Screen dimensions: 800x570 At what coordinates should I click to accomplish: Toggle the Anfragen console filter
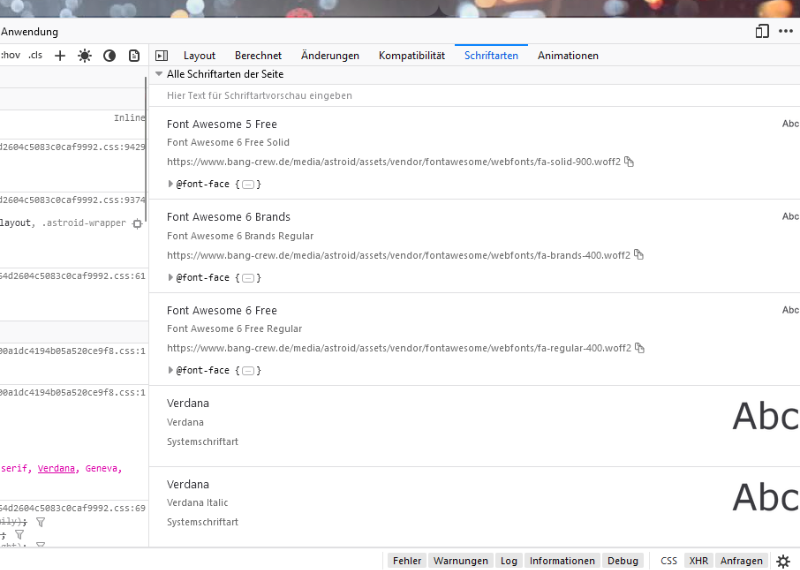click(741, 561)
